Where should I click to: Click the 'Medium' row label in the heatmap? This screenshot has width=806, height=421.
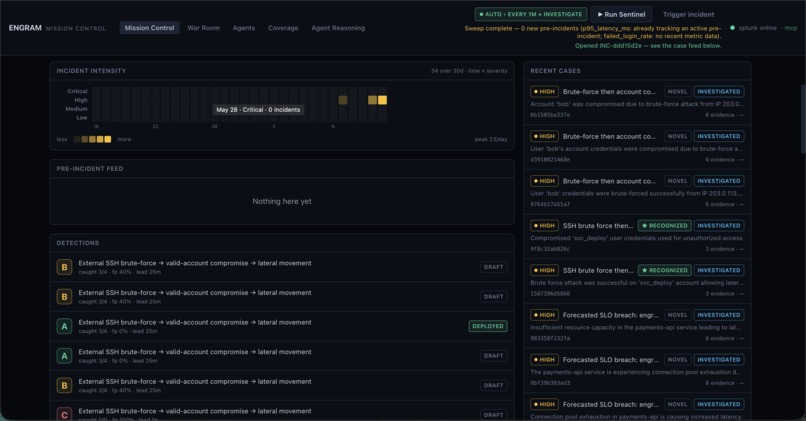(76, 109)
